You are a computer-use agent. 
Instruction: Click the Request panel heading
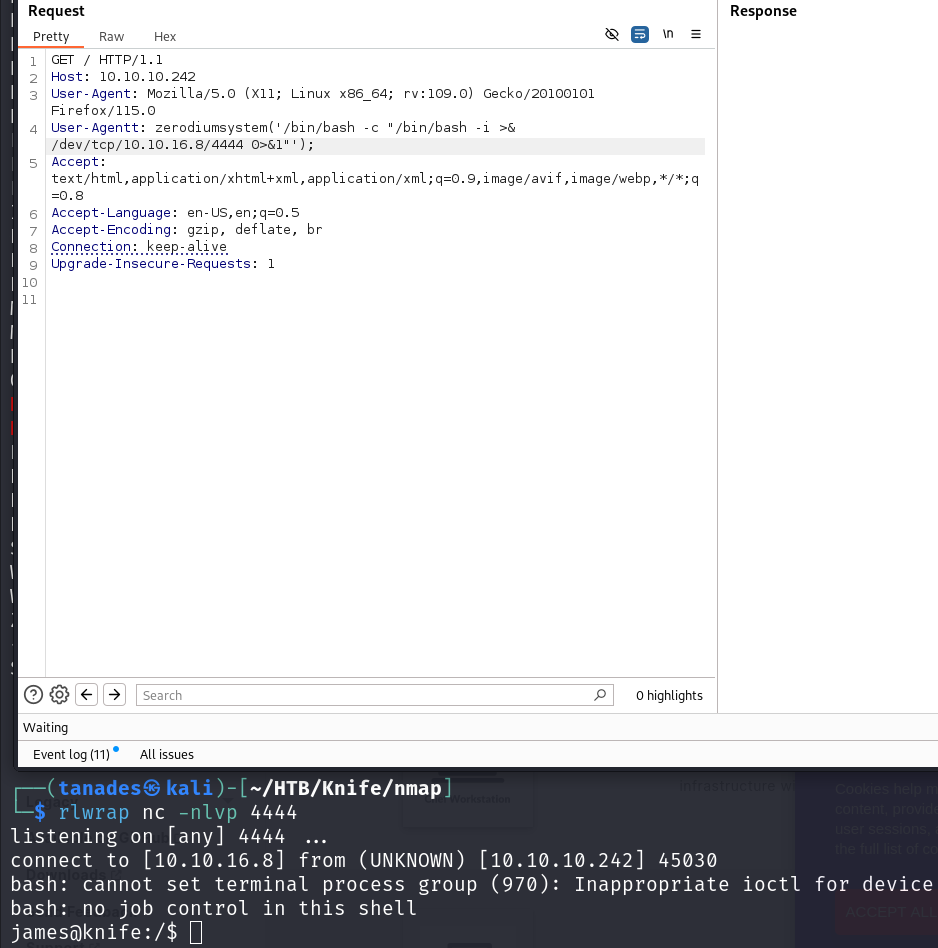(56, 11)
